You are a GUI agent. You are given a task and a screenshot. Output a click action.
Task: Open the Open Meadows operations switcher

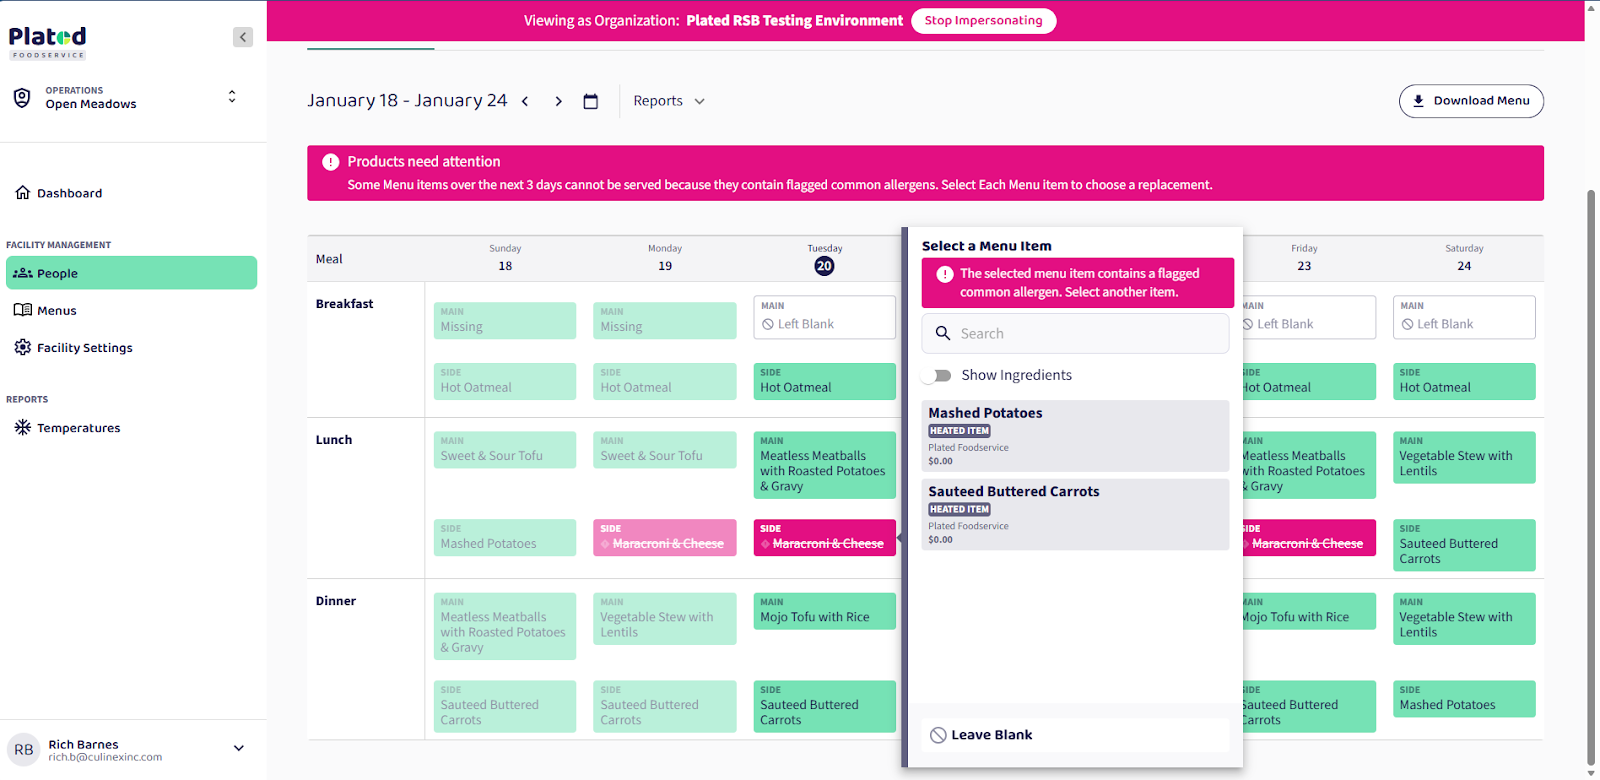point(231,97)
